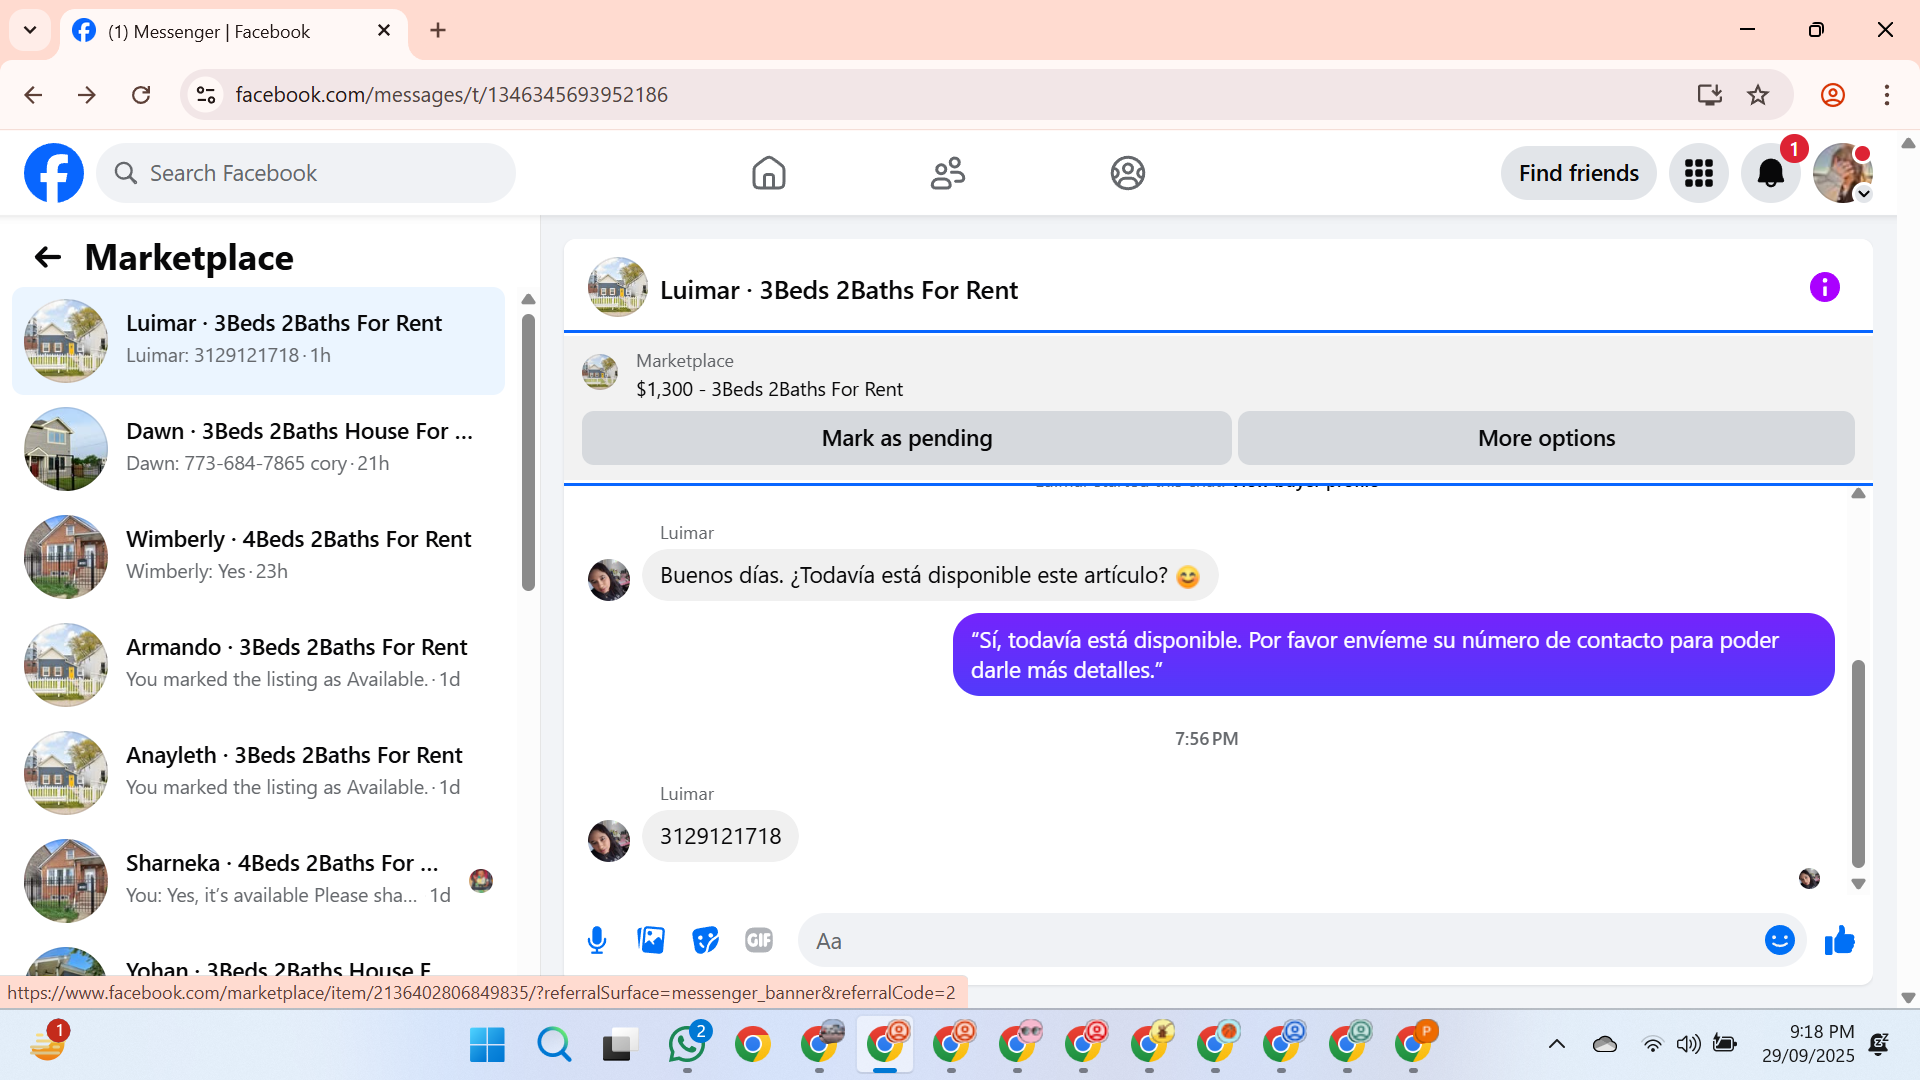This screenshot has height=1080, width=1920.
Task: Open the volume control in system tray
Action: pos(1688,1045)
